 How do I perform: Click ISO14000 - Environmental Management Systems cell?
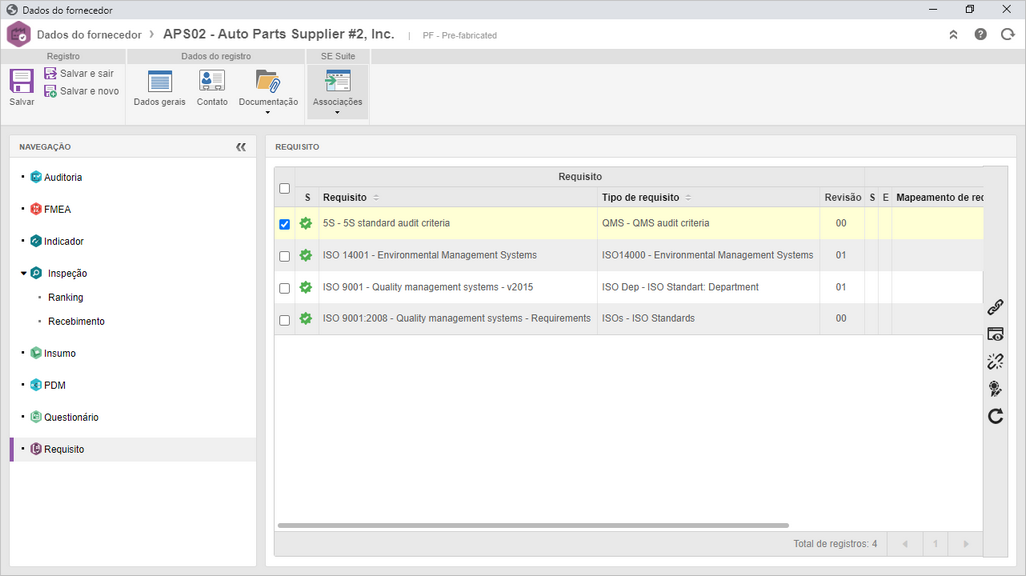pyautogui.click(x=707, y=255)
